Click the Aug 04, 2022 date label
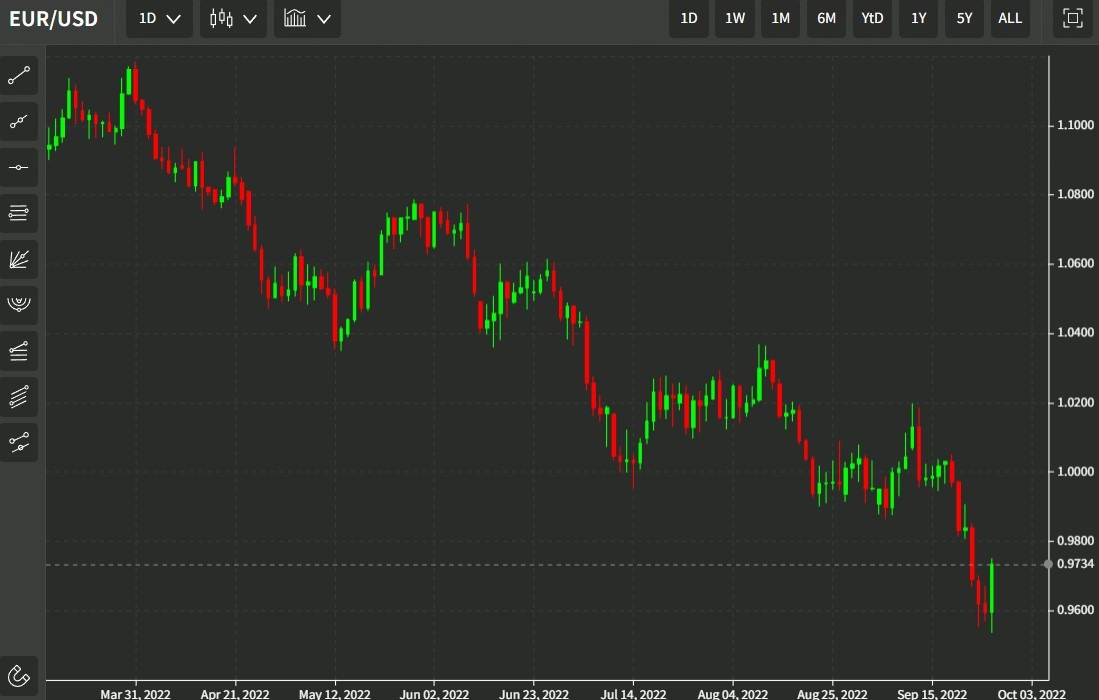This screenshot has width=1099, height=700. (x=733, y=694)
